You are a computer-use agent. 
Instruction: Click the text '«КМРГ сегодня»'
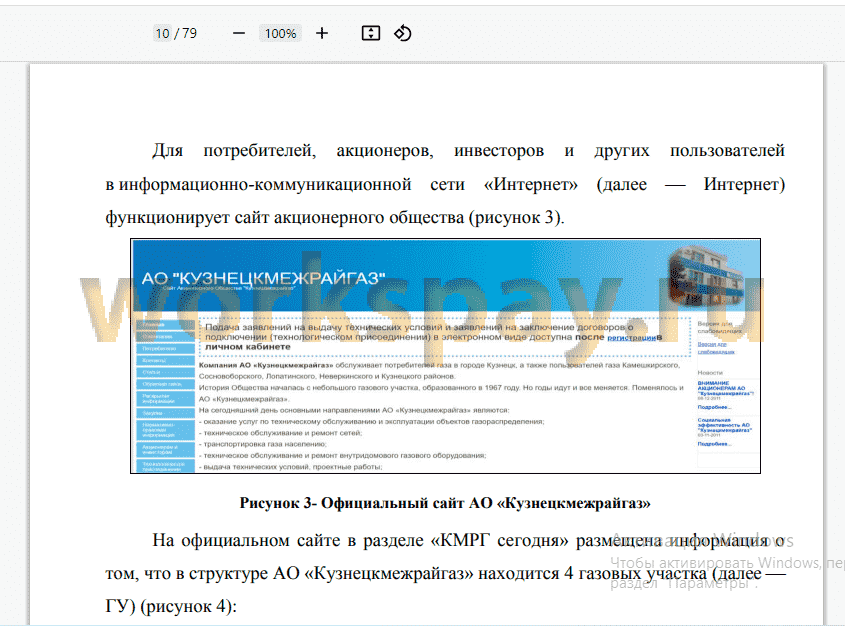coord(500,540)
